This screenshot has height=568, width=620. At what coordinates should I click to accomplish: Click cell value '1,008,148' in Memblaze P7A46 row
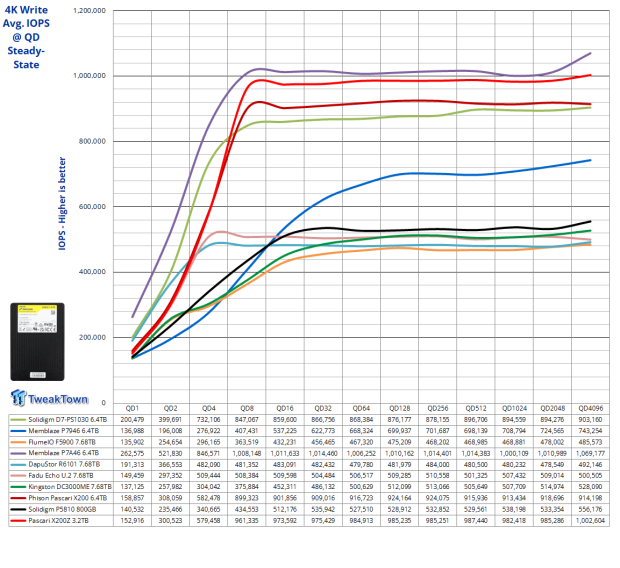click(247, 453)
